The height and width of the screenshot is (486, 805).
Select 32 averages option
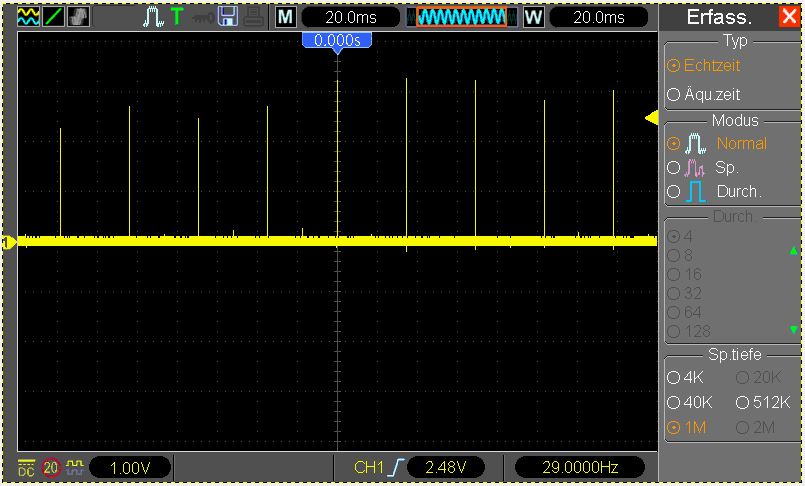tap(684, 294)
